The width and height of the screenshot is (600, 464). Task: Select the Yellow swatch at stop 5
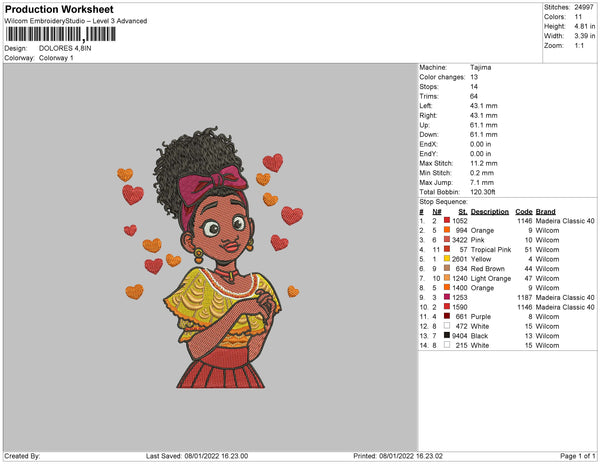tap(447, 259)
